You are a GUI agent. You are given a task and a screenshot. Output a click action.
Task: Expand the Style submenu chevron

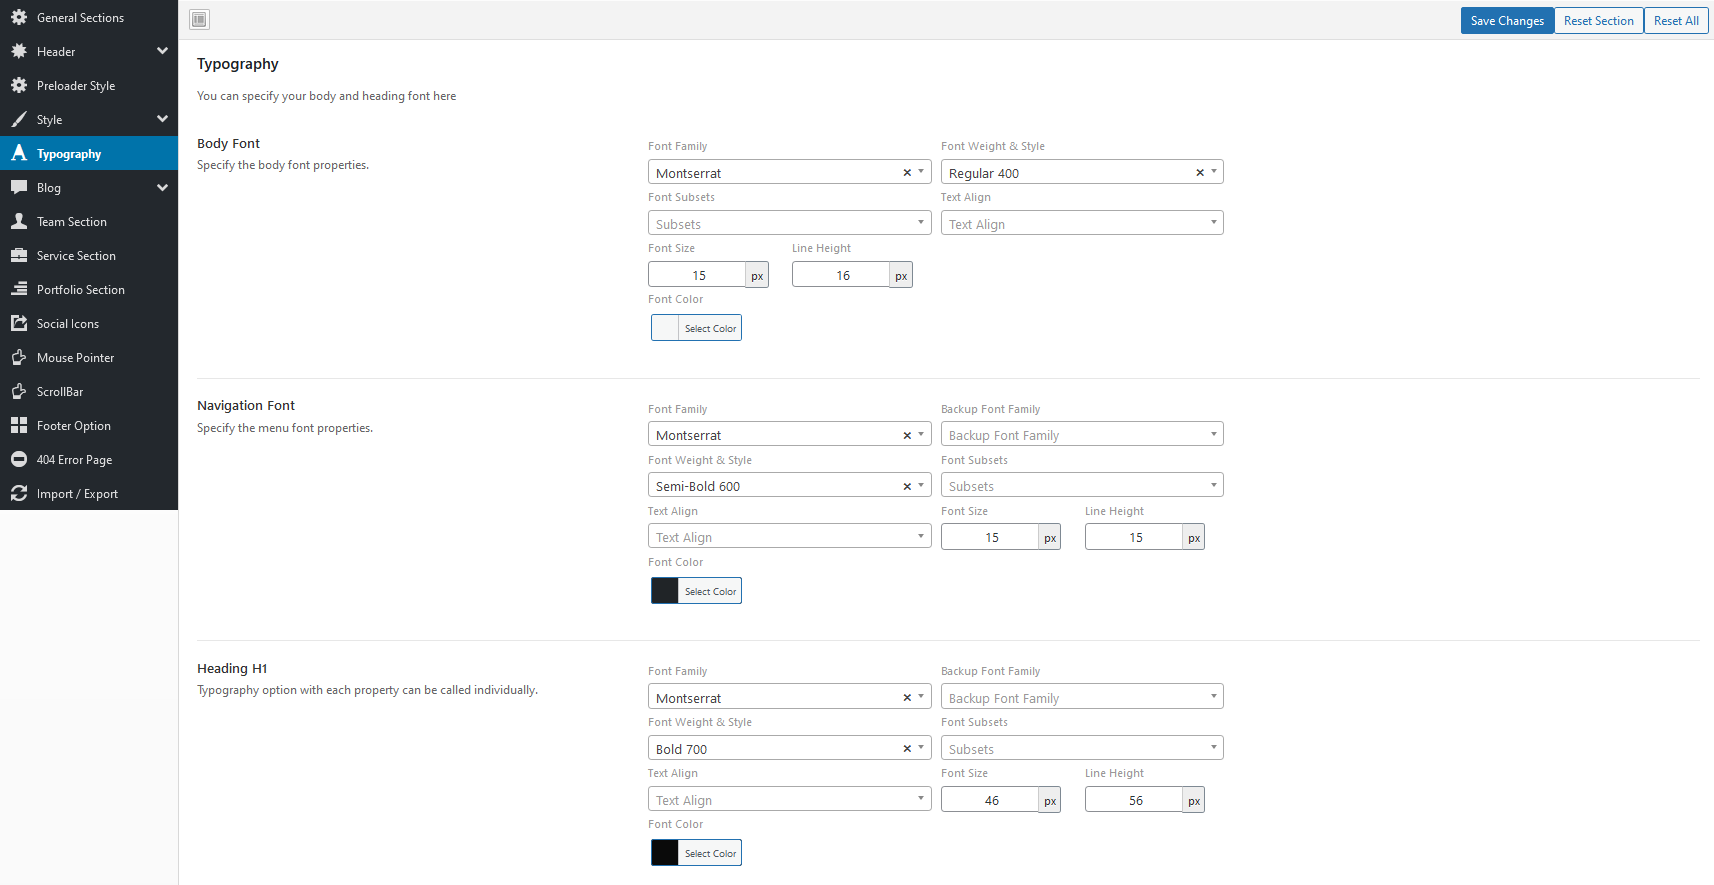(x=162, y=119)
